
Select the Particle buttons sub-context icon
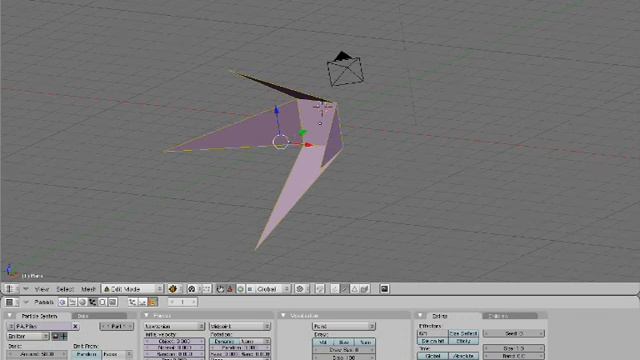pos(152,302)
